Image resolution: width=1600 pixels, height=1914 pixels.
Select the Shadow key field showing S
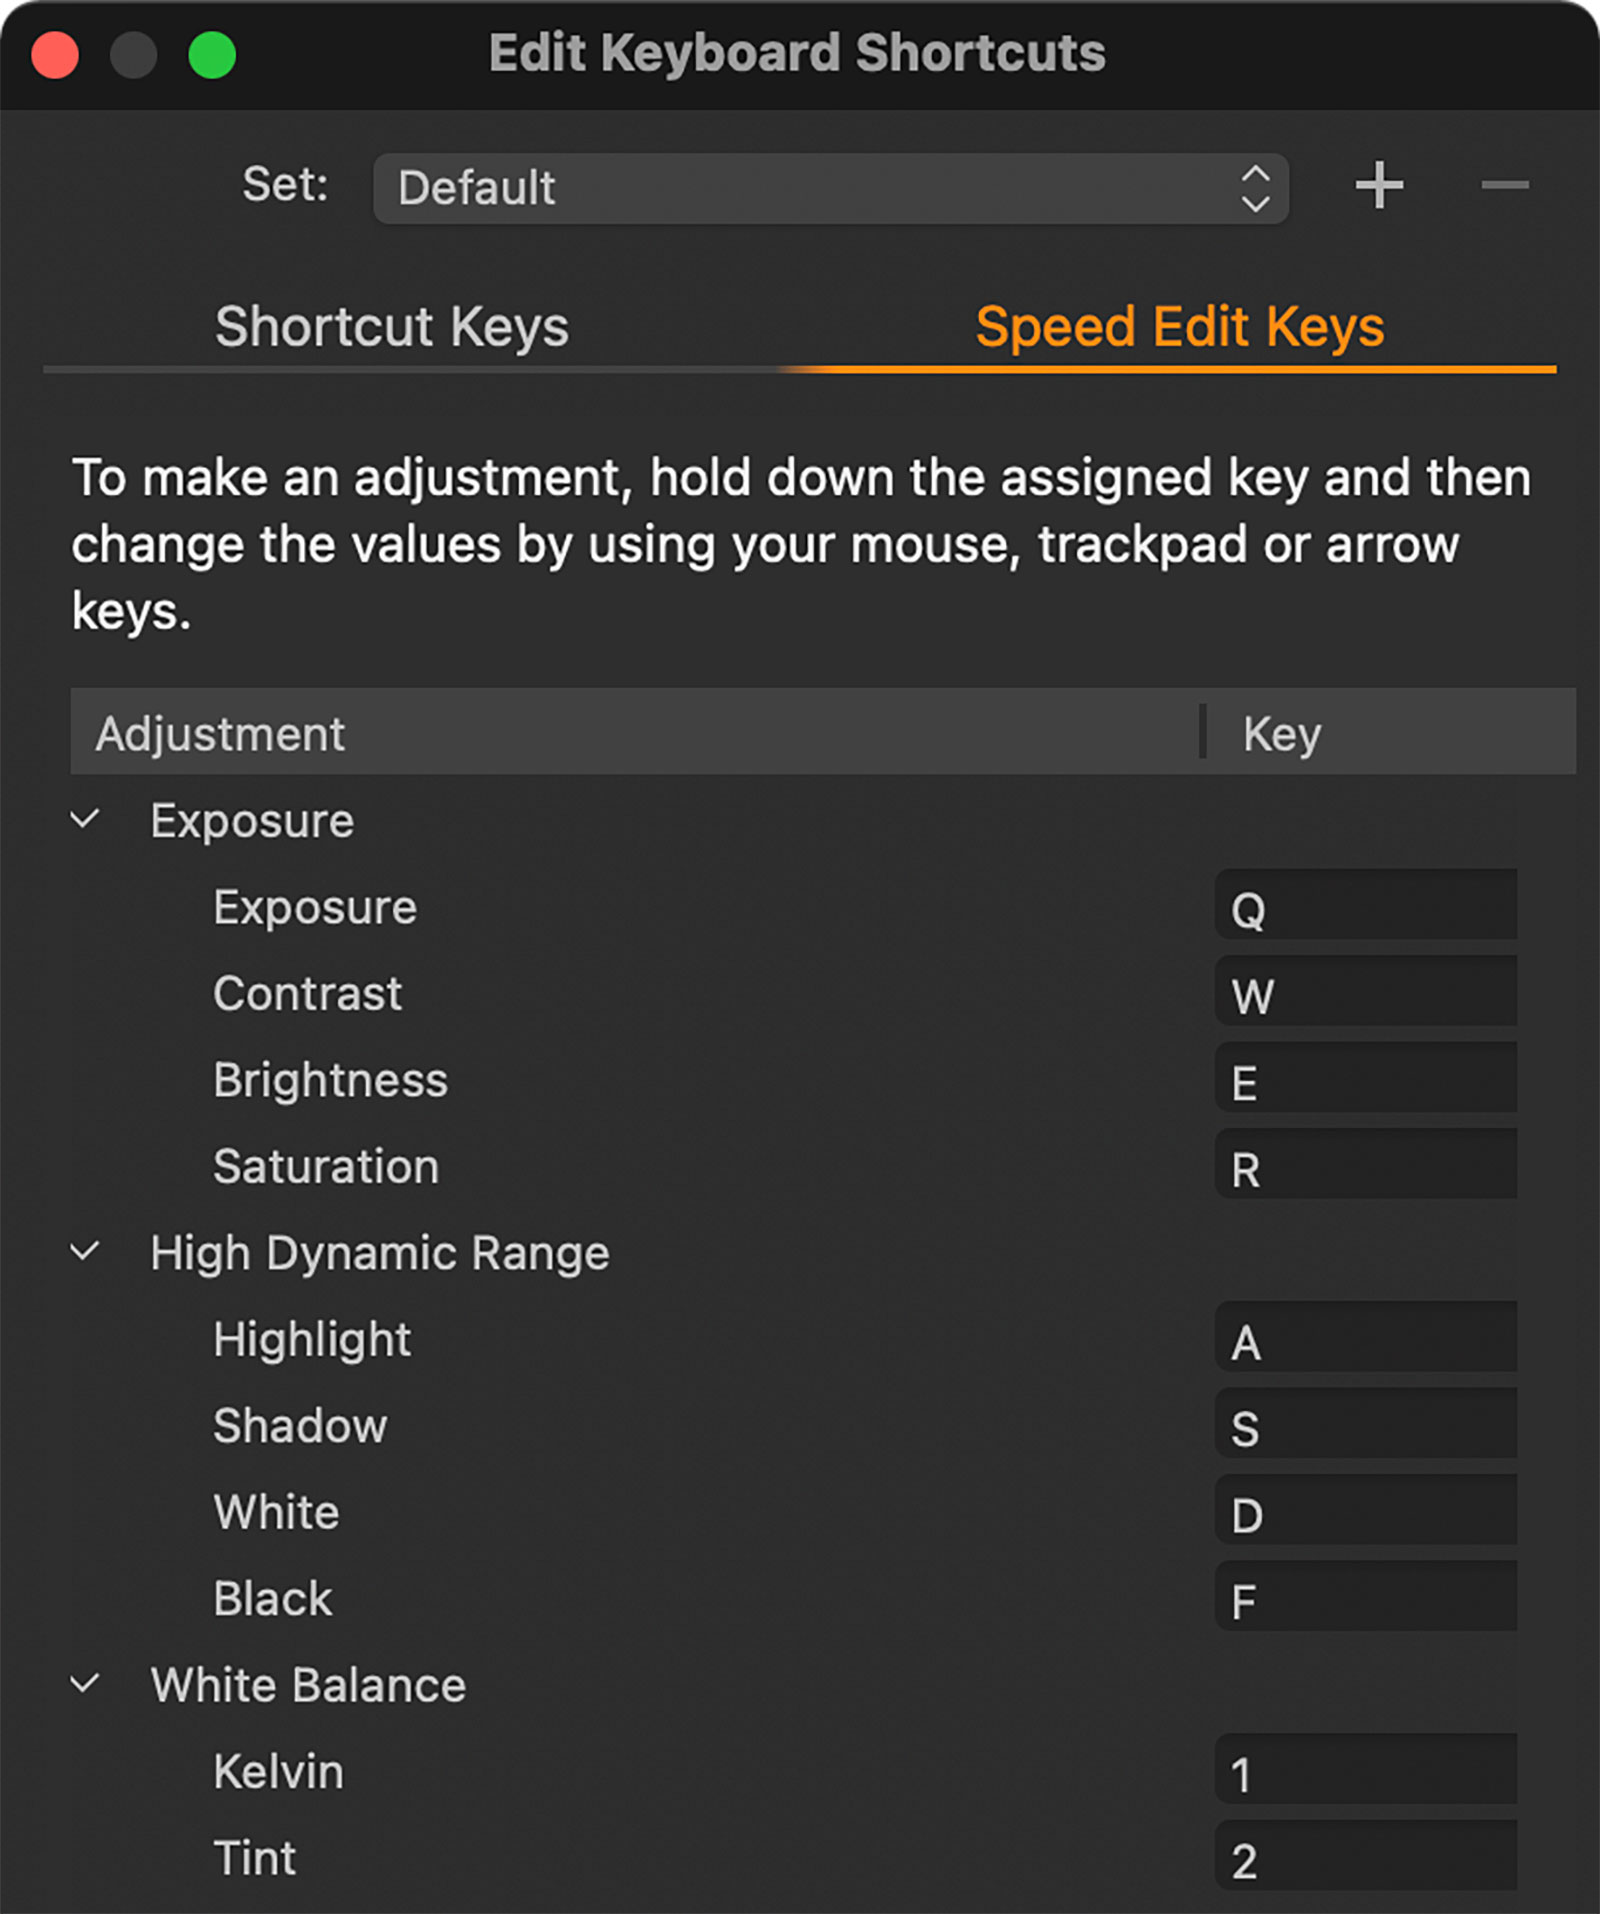pyautogui.click(x=1365, y=1424)
